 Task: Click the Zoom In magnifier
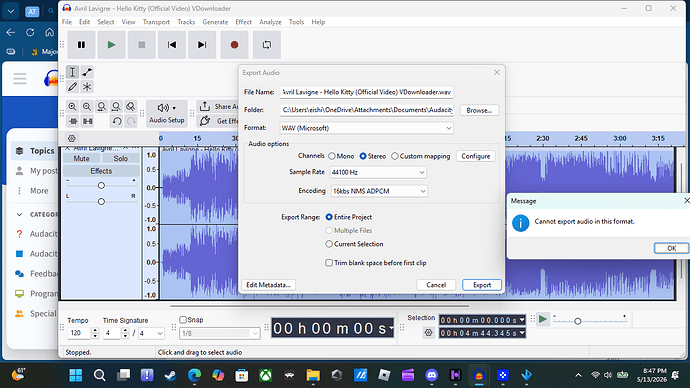coord(73,106)
